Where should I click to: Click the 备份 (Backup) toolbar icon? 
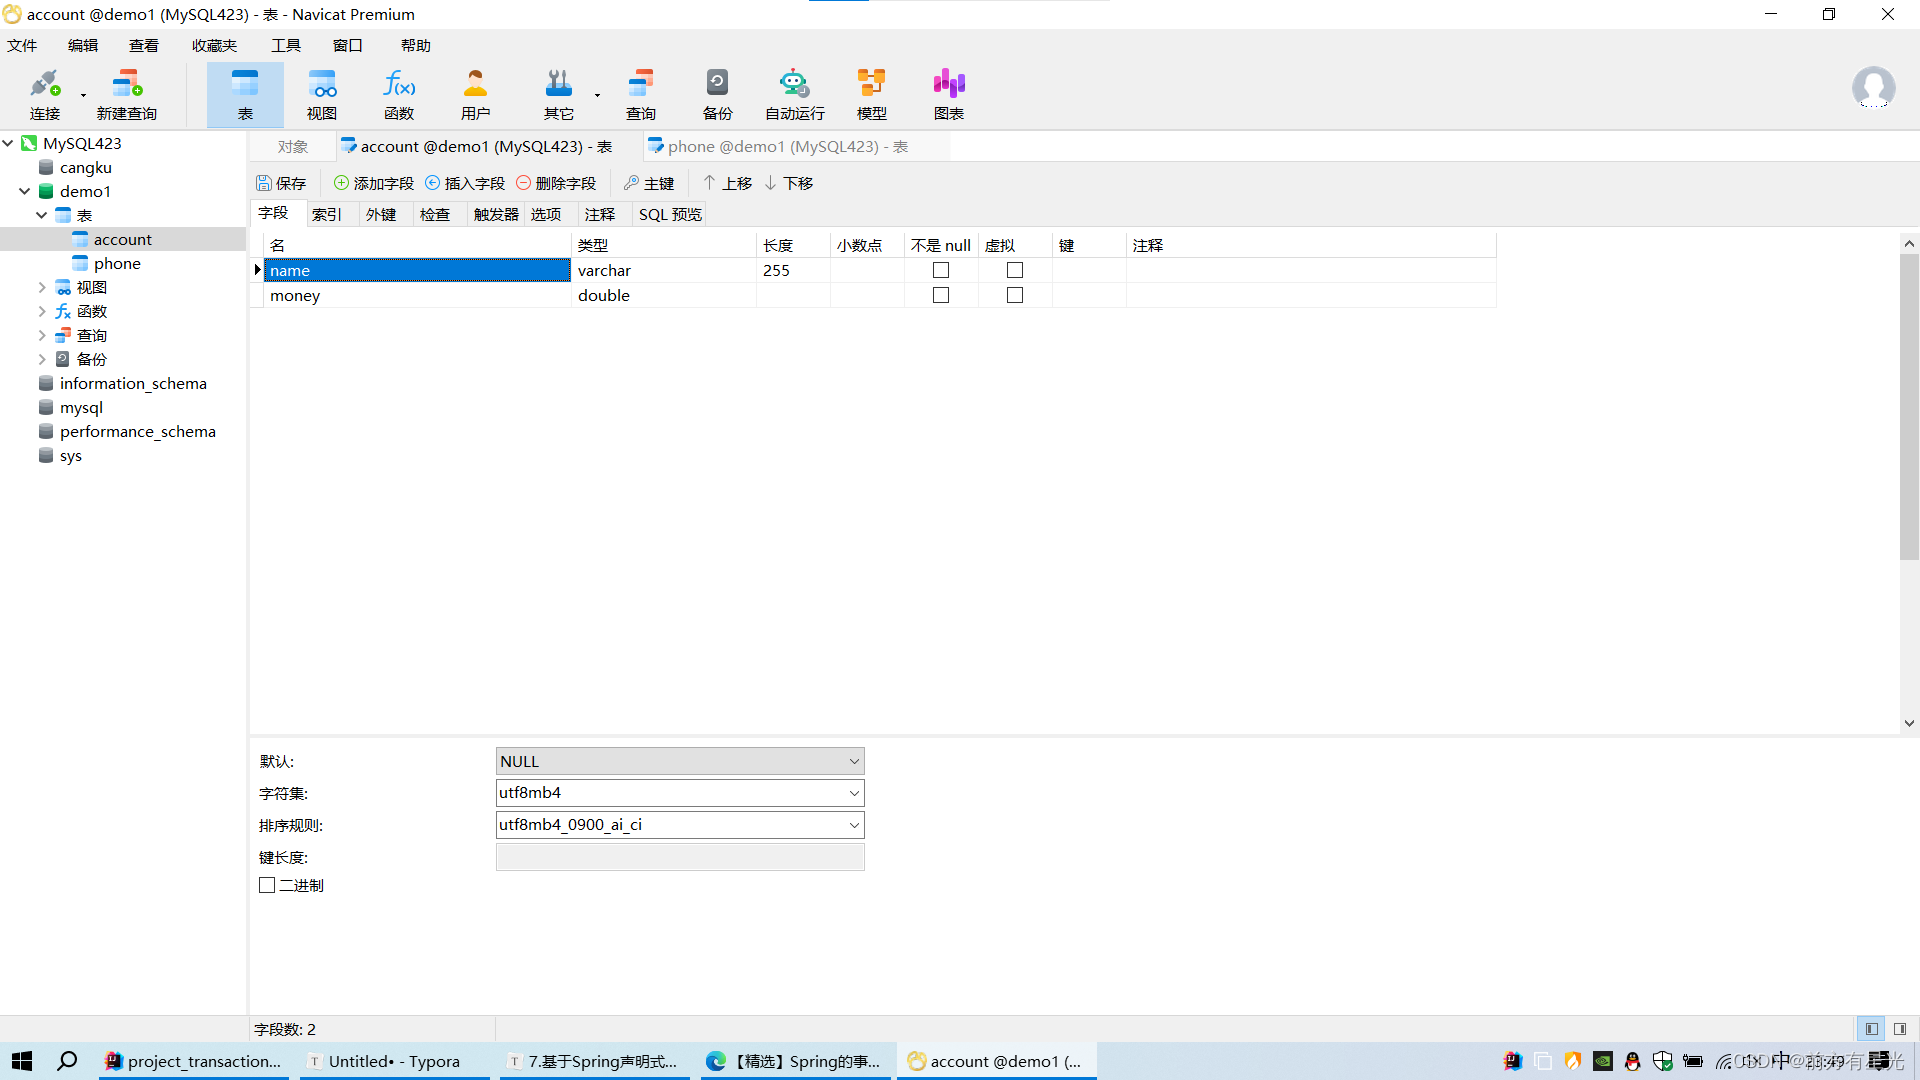[717, 92]
